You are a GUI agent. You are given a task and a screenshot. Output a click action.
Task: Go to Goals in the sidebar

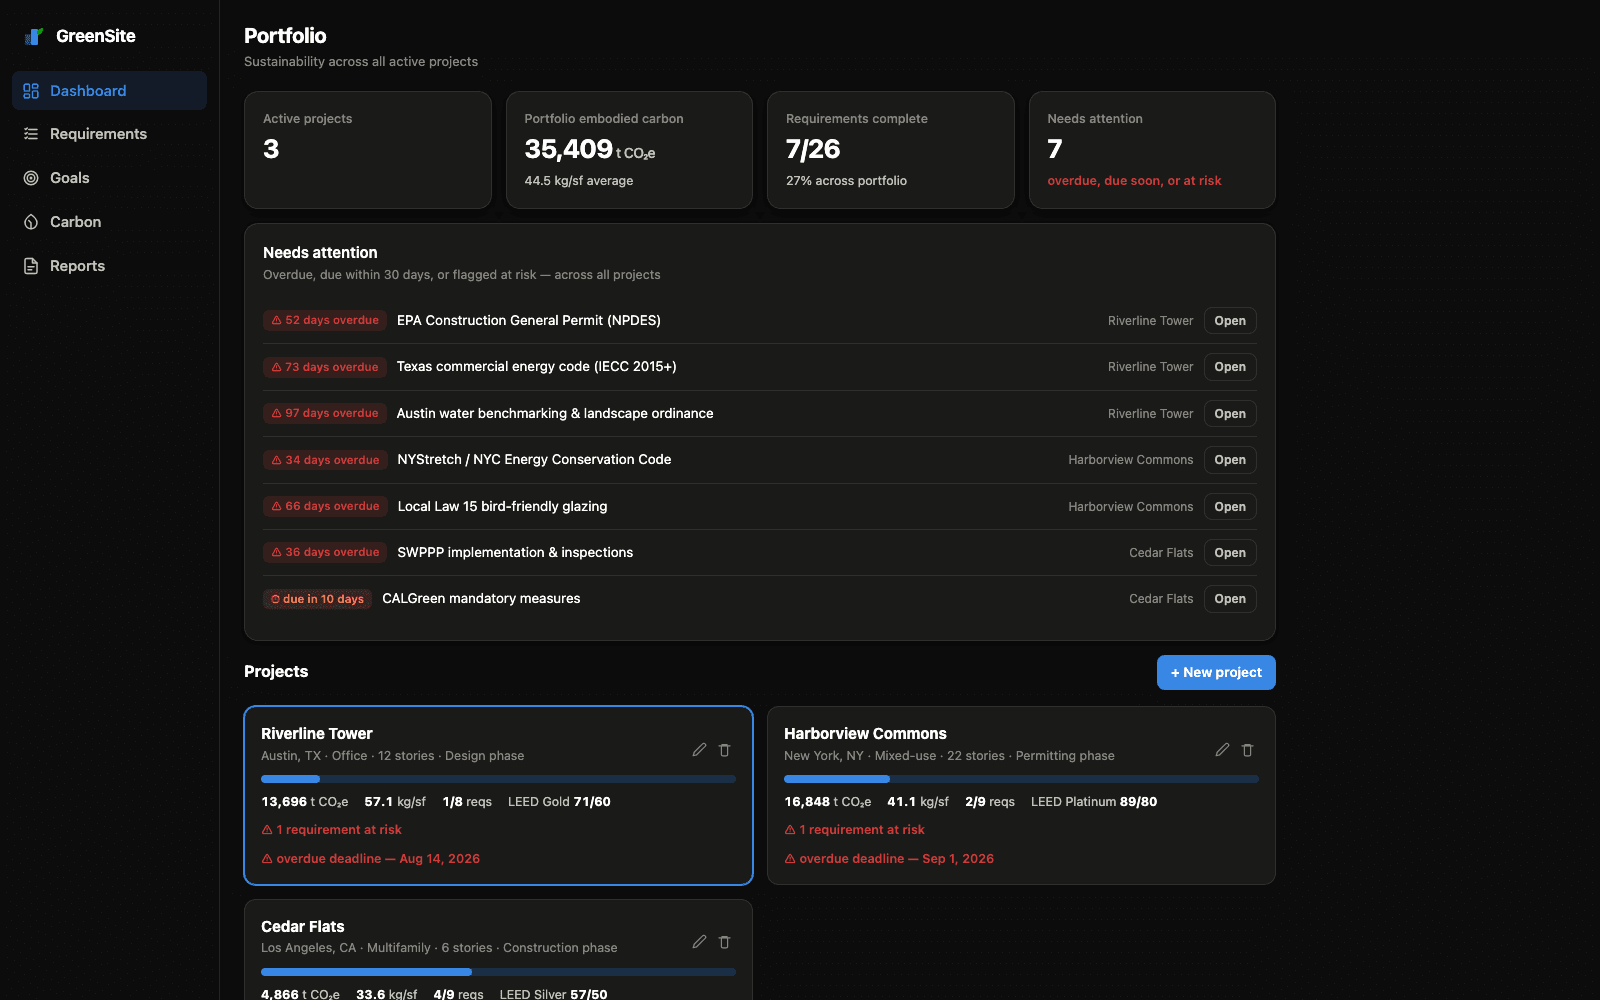coord(110,178)
